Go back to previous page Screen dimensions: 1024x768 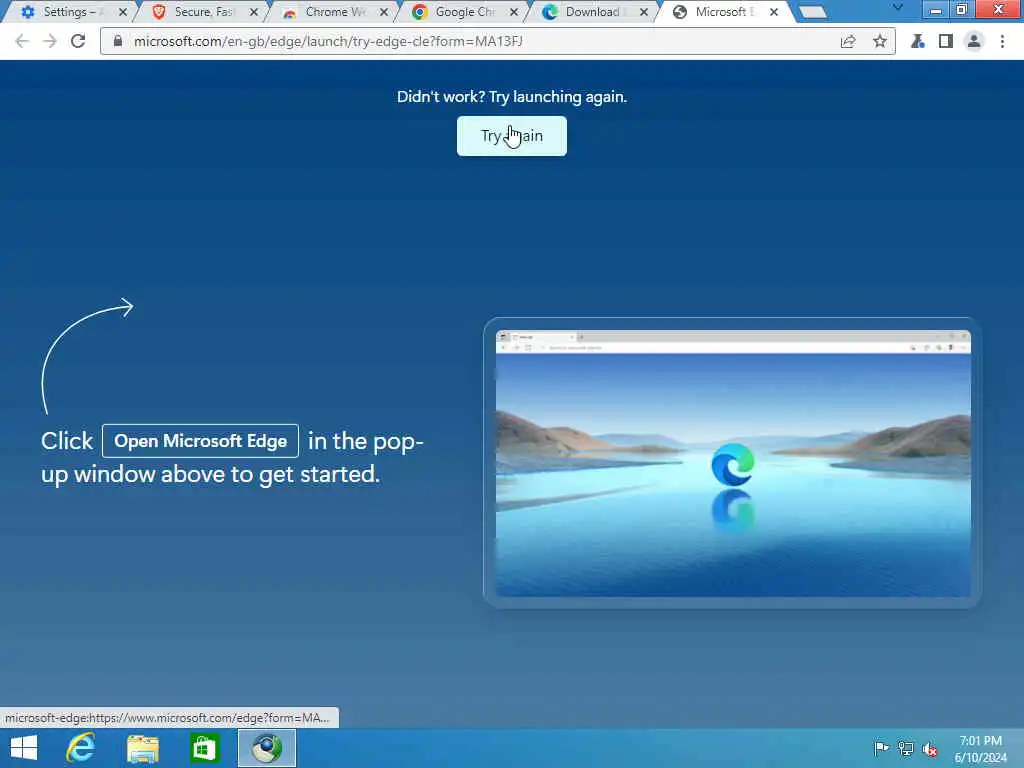coord(22,41)
